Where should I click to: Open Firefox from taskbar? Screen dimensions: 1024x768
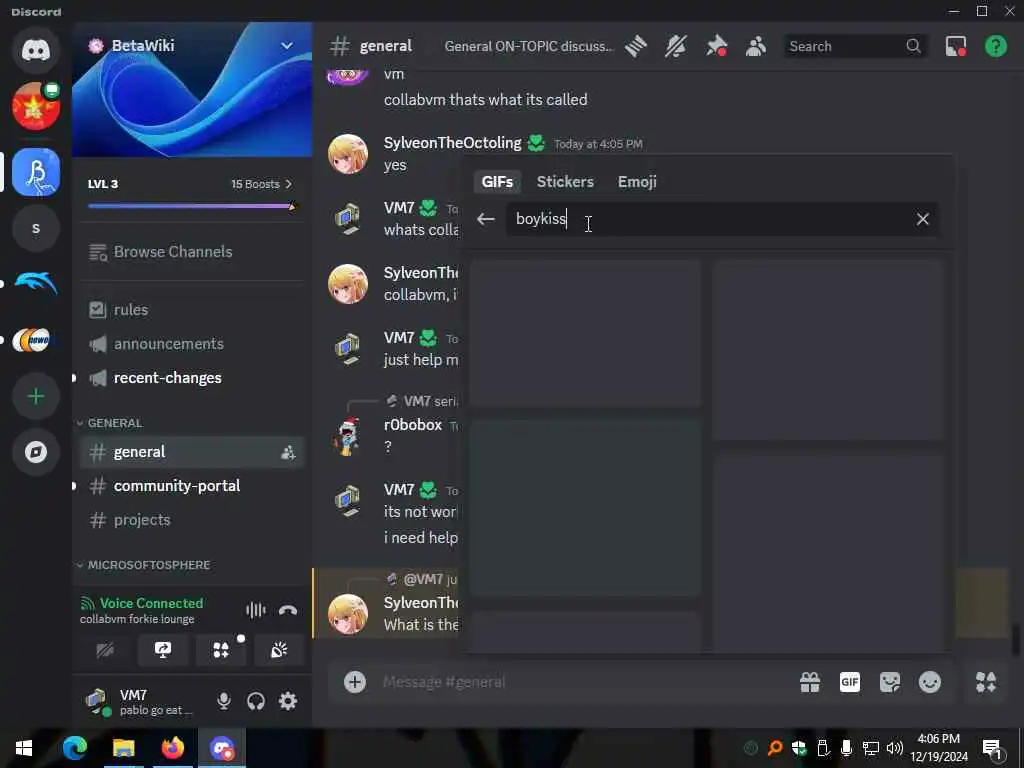coord(172,748)
